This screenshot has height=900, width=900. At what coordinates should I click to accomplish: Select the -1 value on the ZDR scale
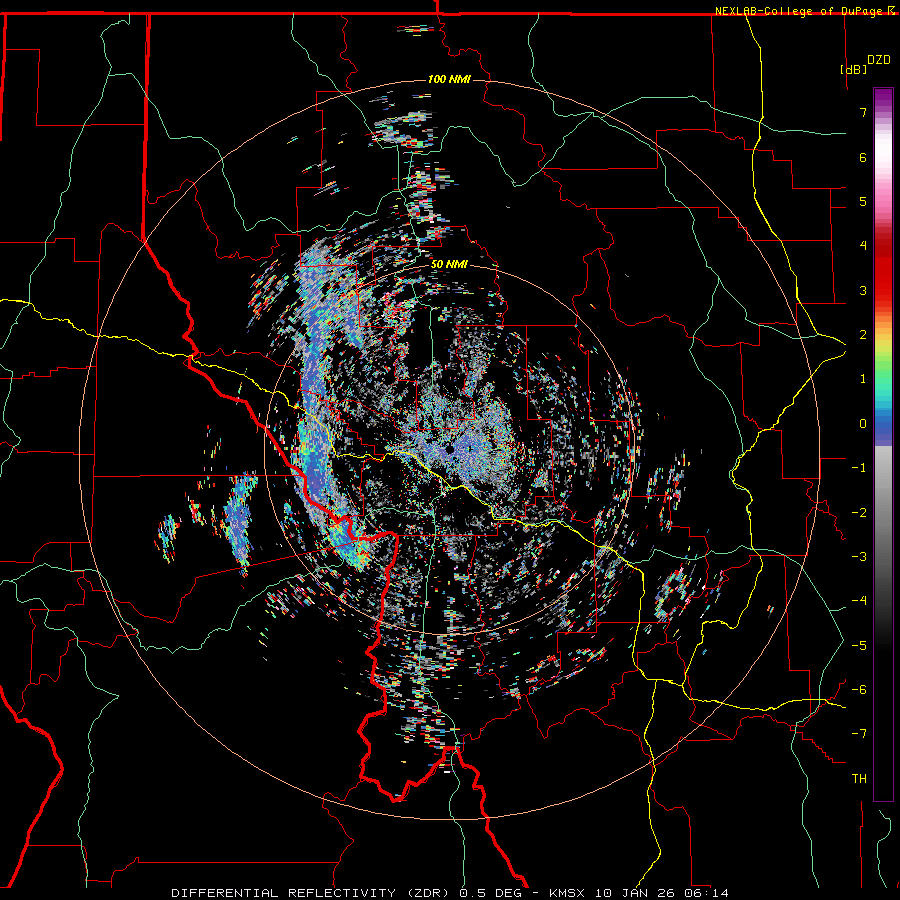(859, 468)
